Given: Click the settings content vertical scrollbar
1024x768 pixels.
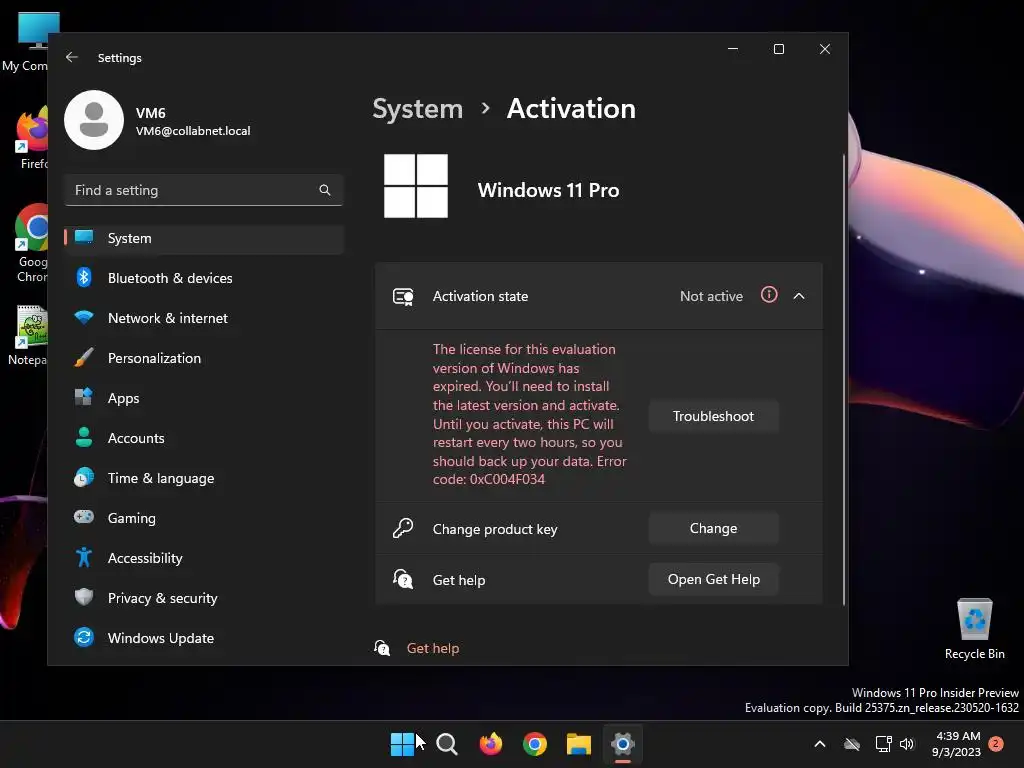Looking at the screenshot, I should 844,379.
